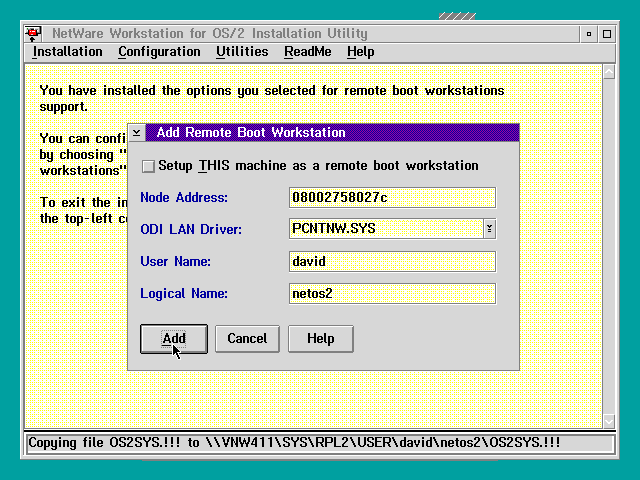Click the Cancel button
640x480 pixels.
247,339
